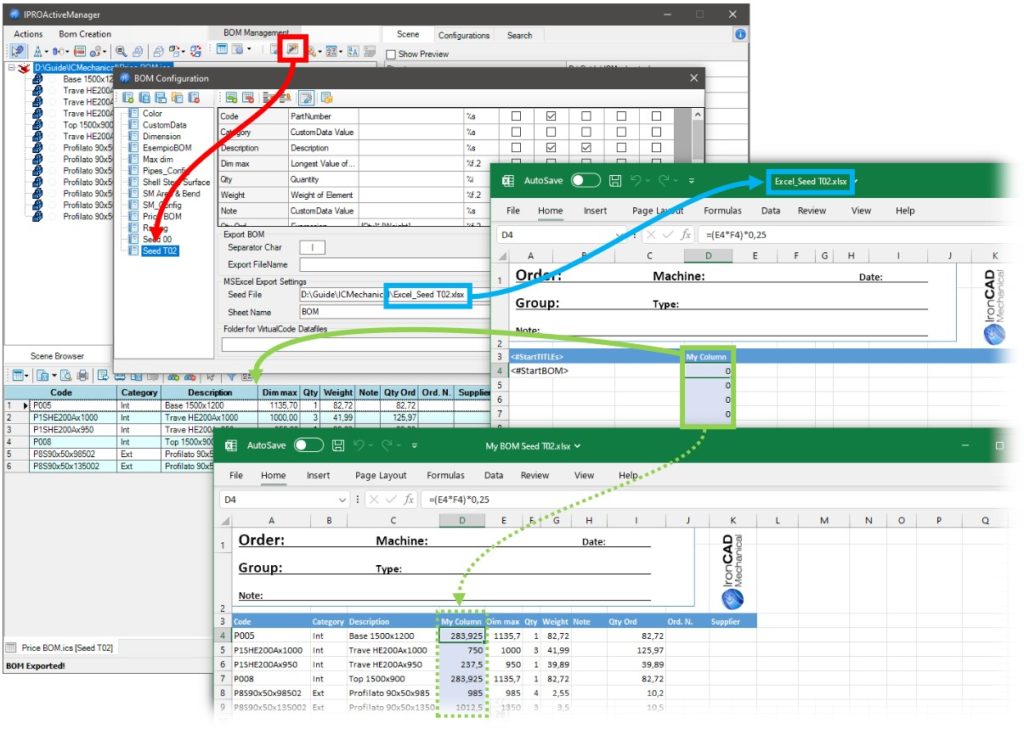Click the highlighted edit icon in BOM Configuration toolbar

point(306,97)
